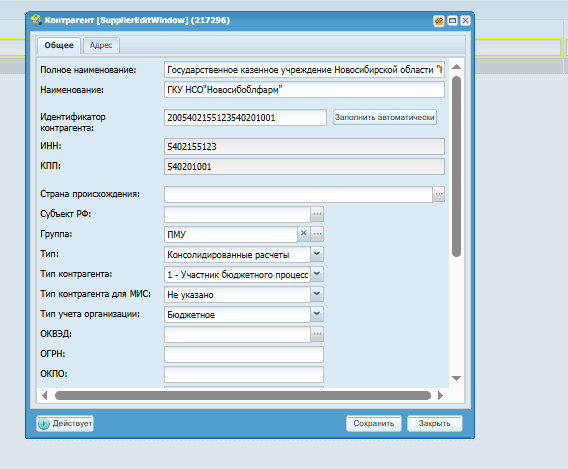Click the Страна происхождения field
Screen dimensions: 568x469
(298, 194)
